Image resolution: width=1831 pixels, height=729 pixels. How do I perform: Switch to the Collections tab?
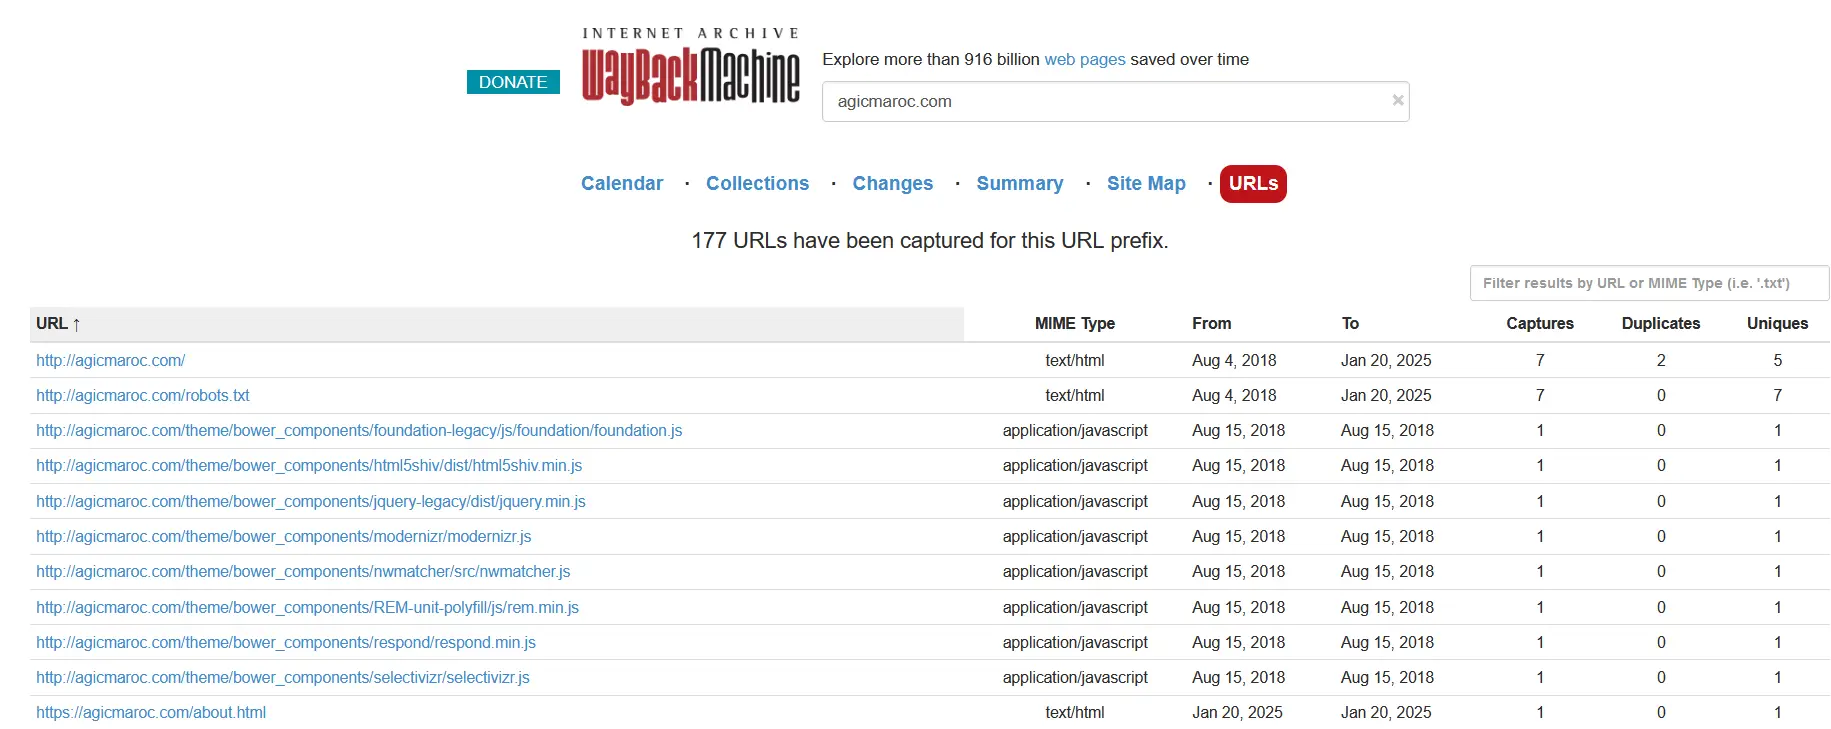click(x=757, y=184)
